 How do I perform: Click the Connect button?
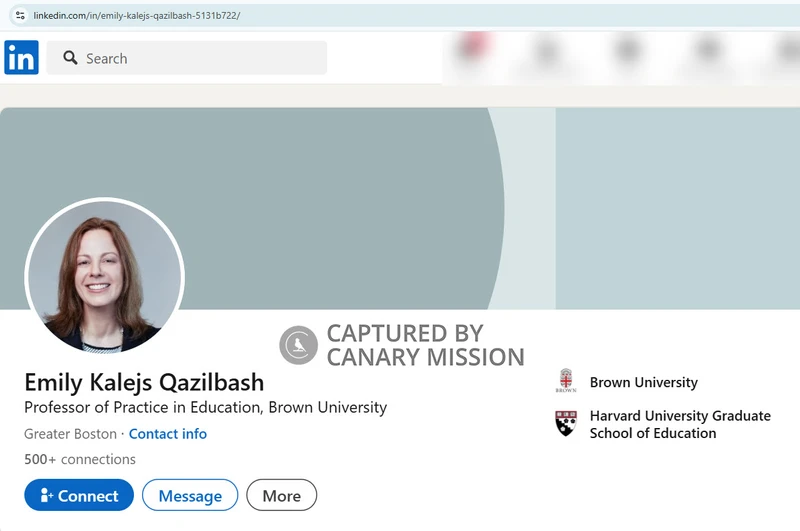click(79, 495)
